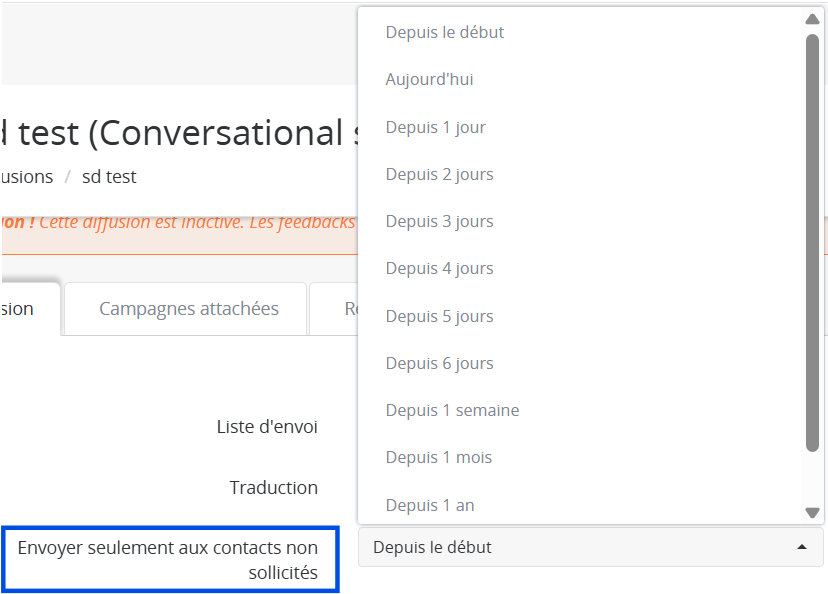This screenshot has height=594, width=828.
Task: Choose 'Depuis 3 jours' entry
Action: click(x=440, y=221)
